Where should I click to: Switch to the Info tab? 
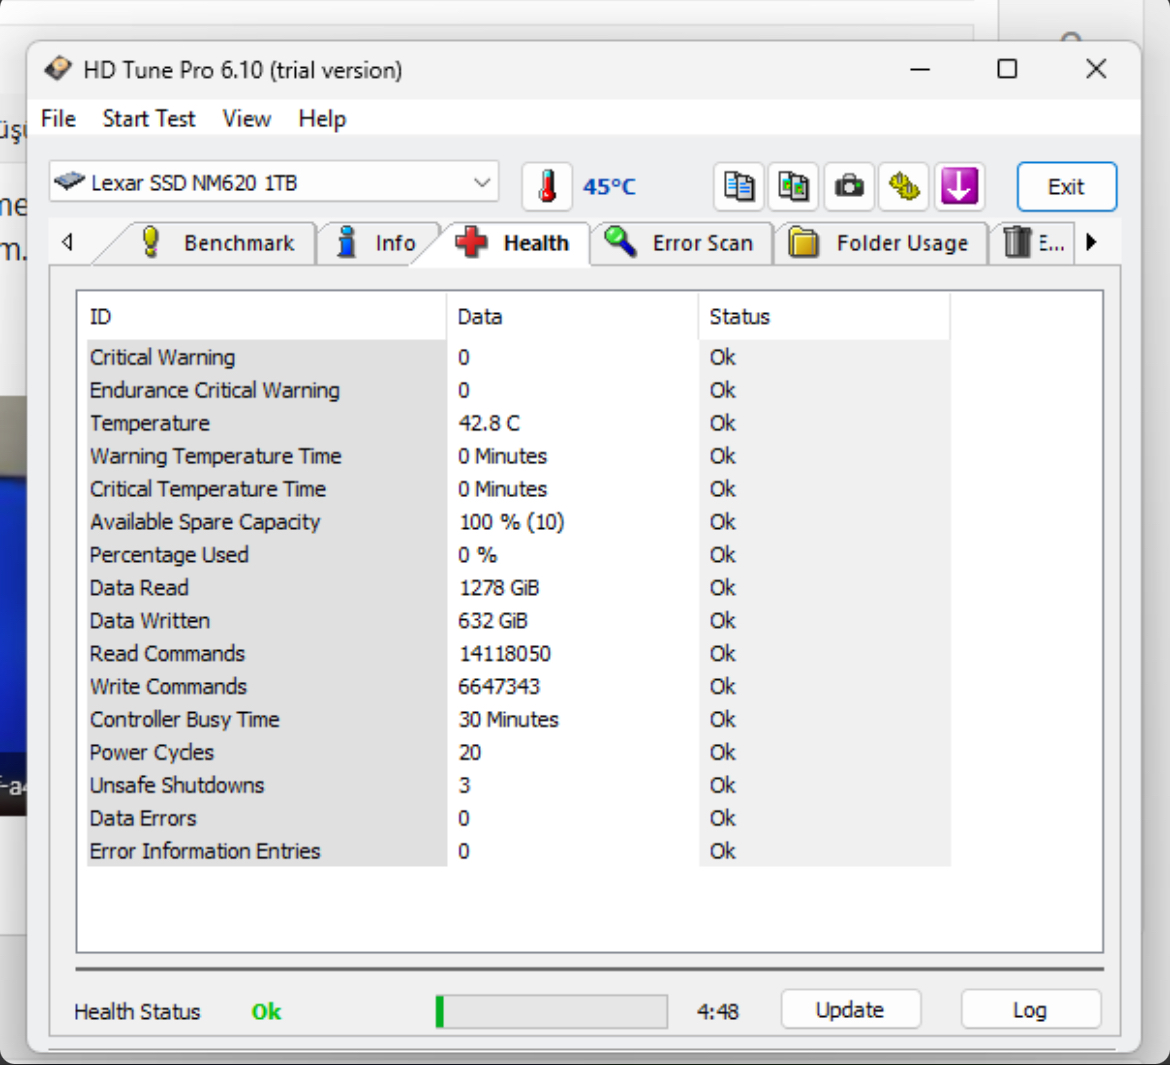378,243
